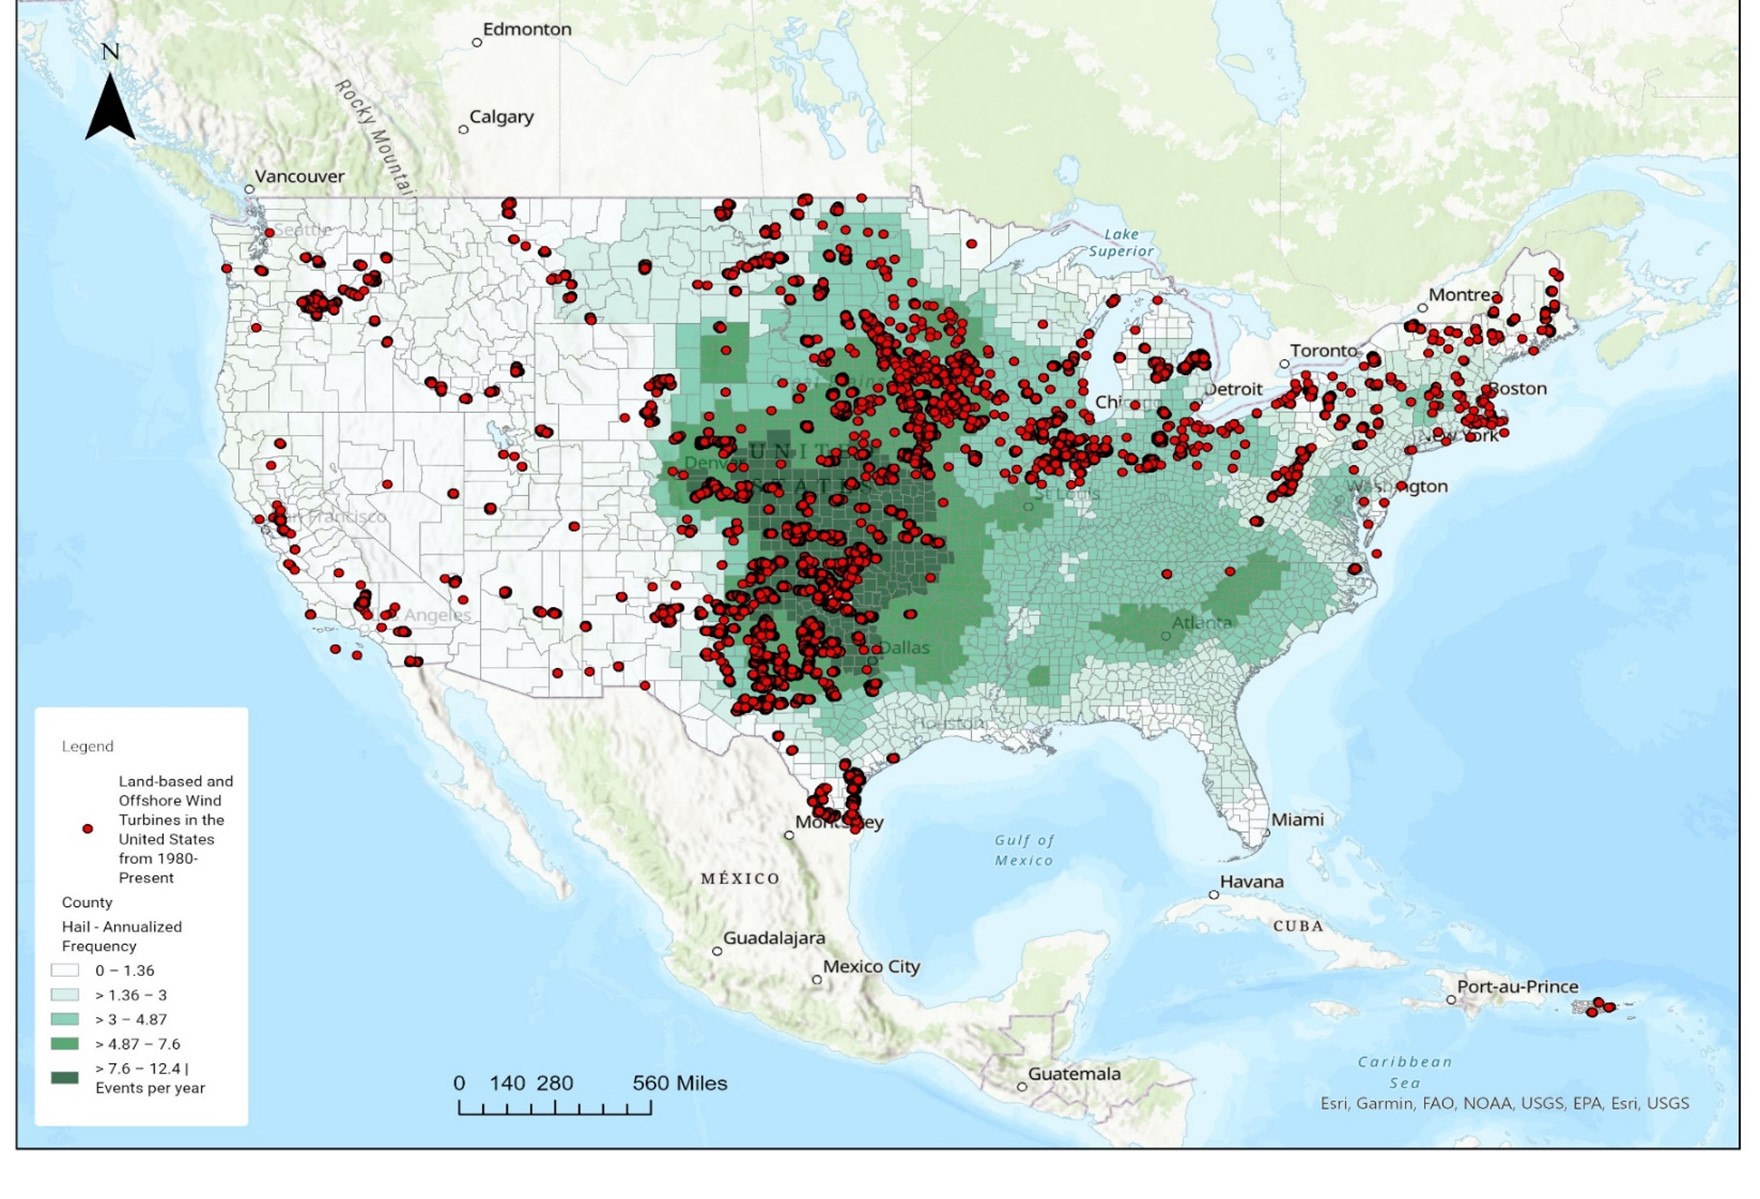Click the north arrow icon

(110, 94)
